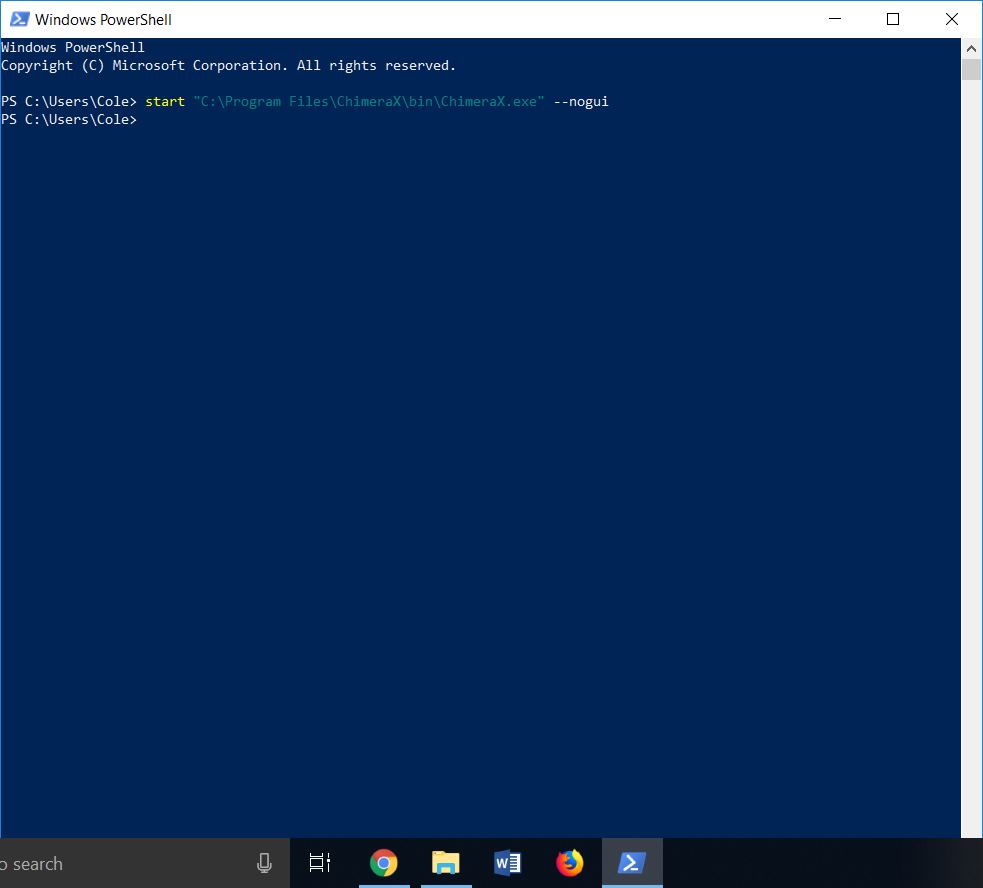Open the PowerShell window system menu icon
Viewport: 983px width, 888px height.
click(17, 19)
